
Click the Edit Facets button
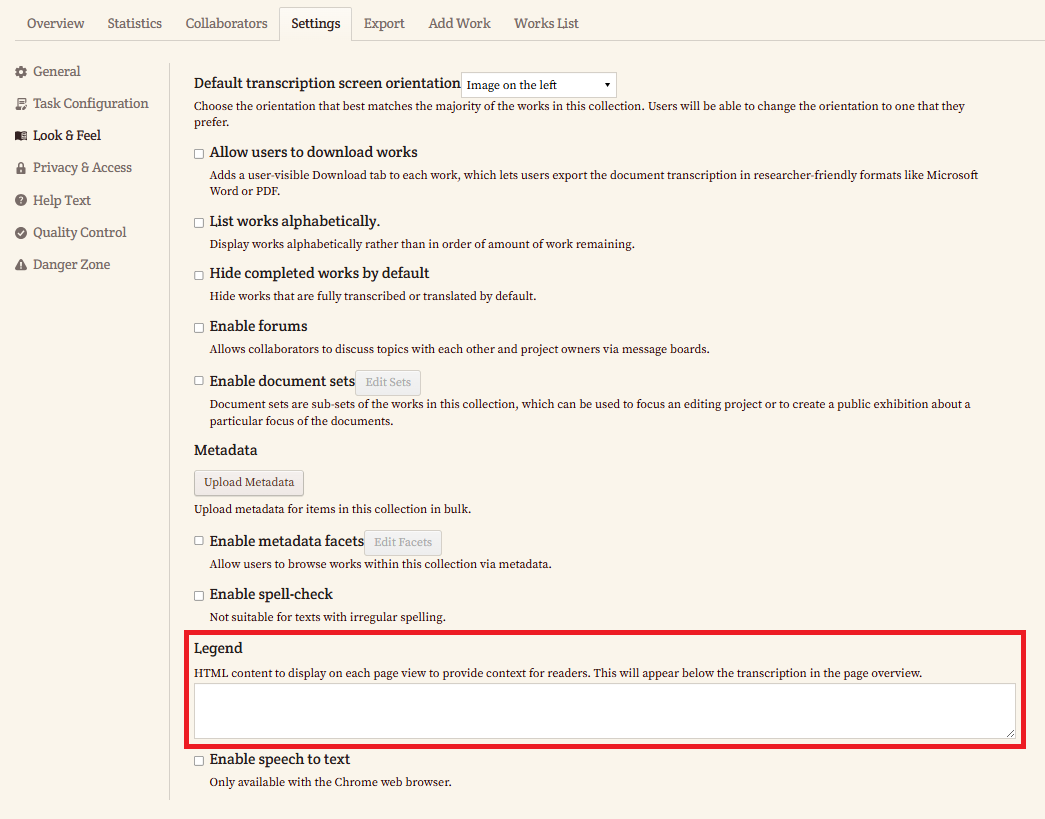[x=403, y=542]
